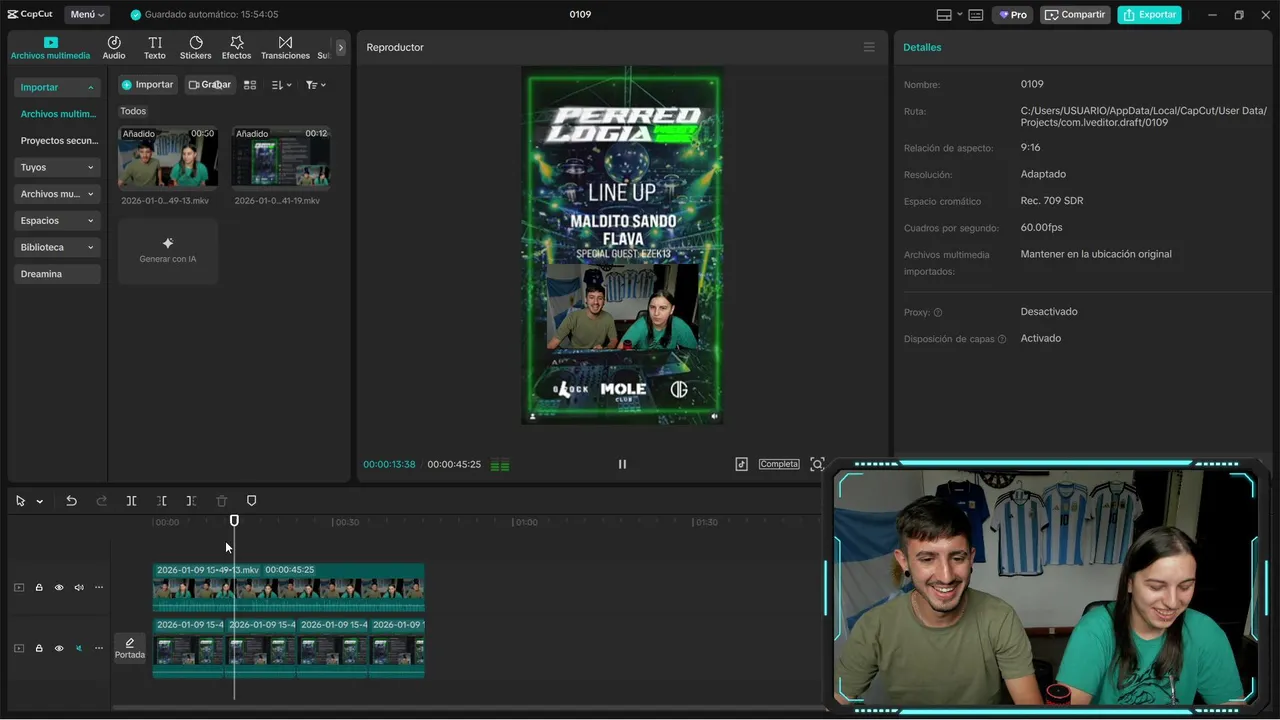Image resolution: width=1280 pixels, height=720 pixels.
Task: Toggle lock on the upper track
Action: coord(39,588)
